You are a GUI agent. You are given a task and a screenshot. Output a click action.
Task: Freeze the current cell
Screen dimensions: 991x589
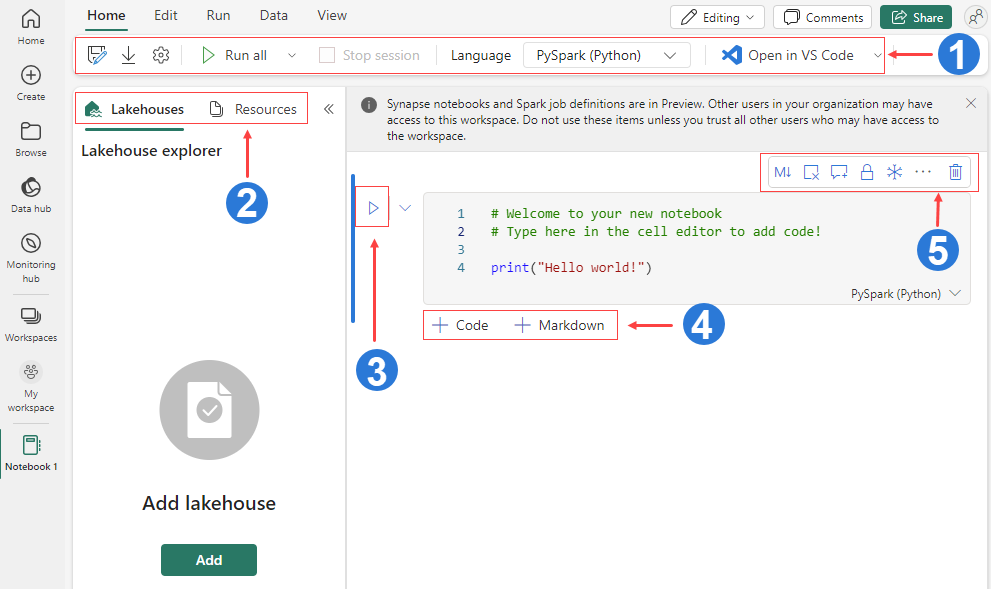point(894,171)
